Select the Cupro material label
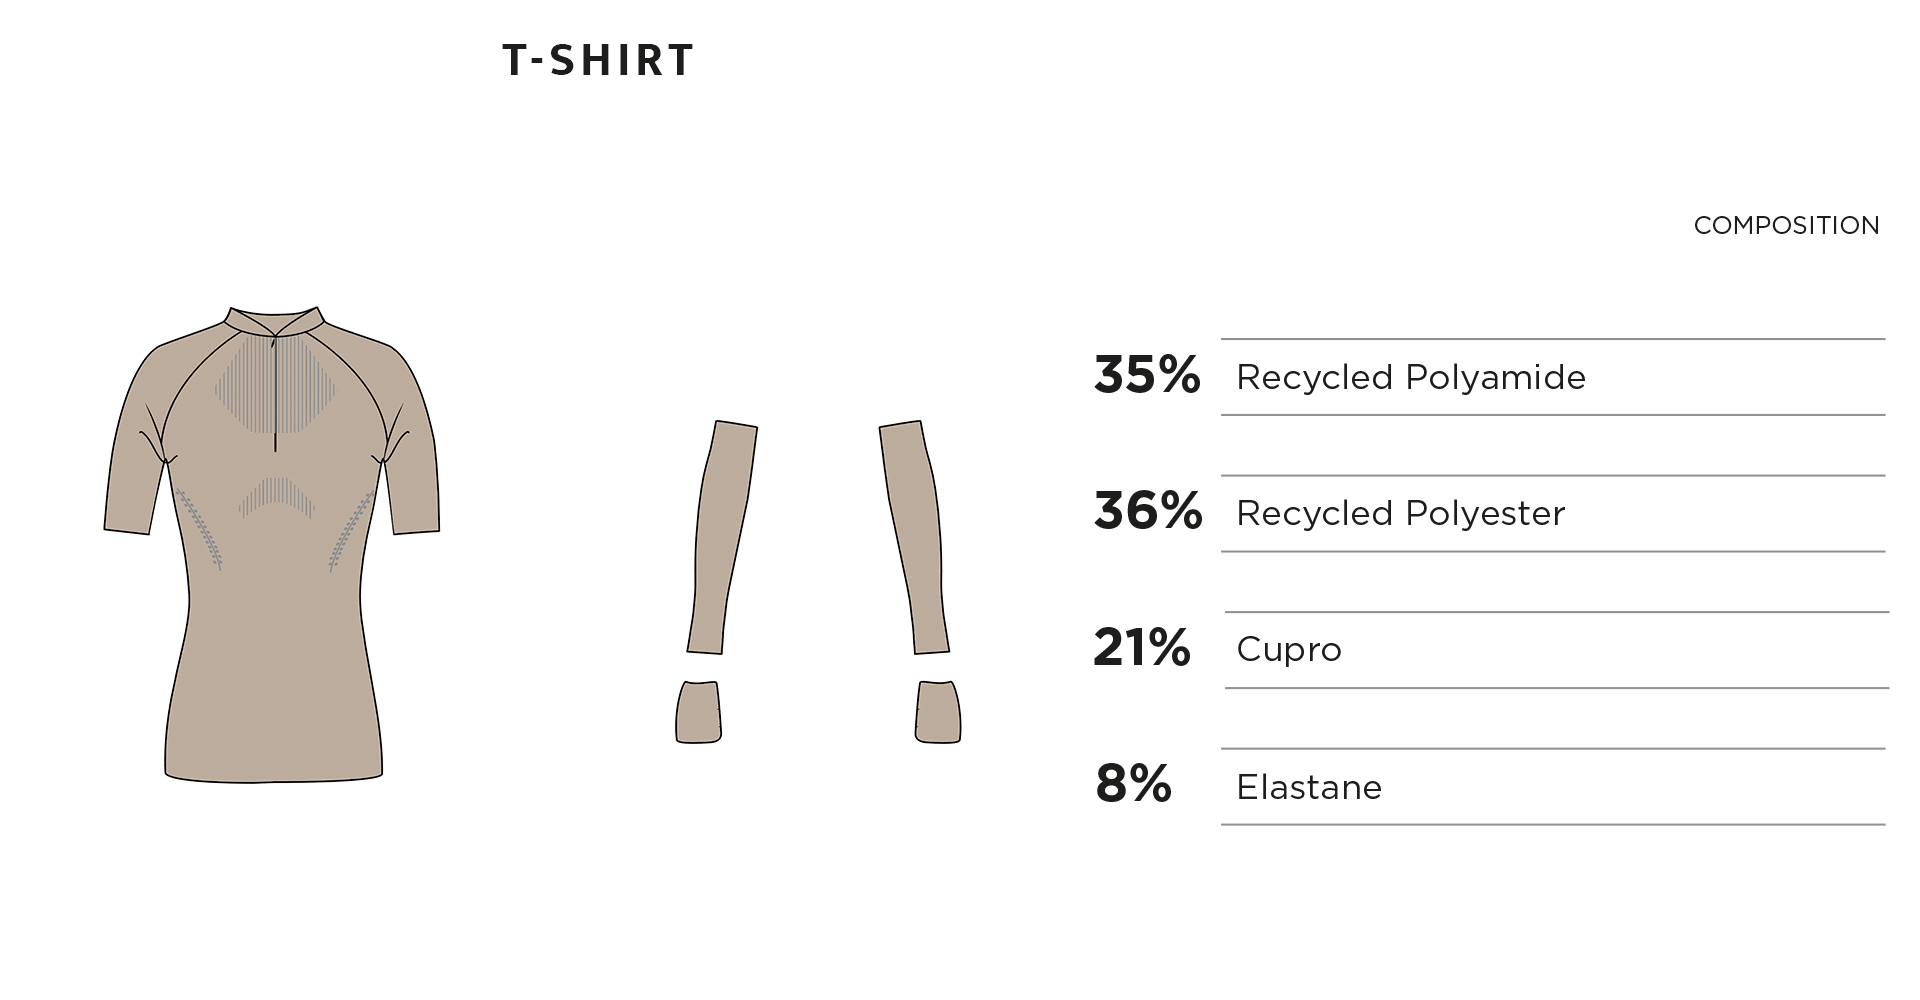Viewport: 1920px width, 1000px height. pos(1289,650)
